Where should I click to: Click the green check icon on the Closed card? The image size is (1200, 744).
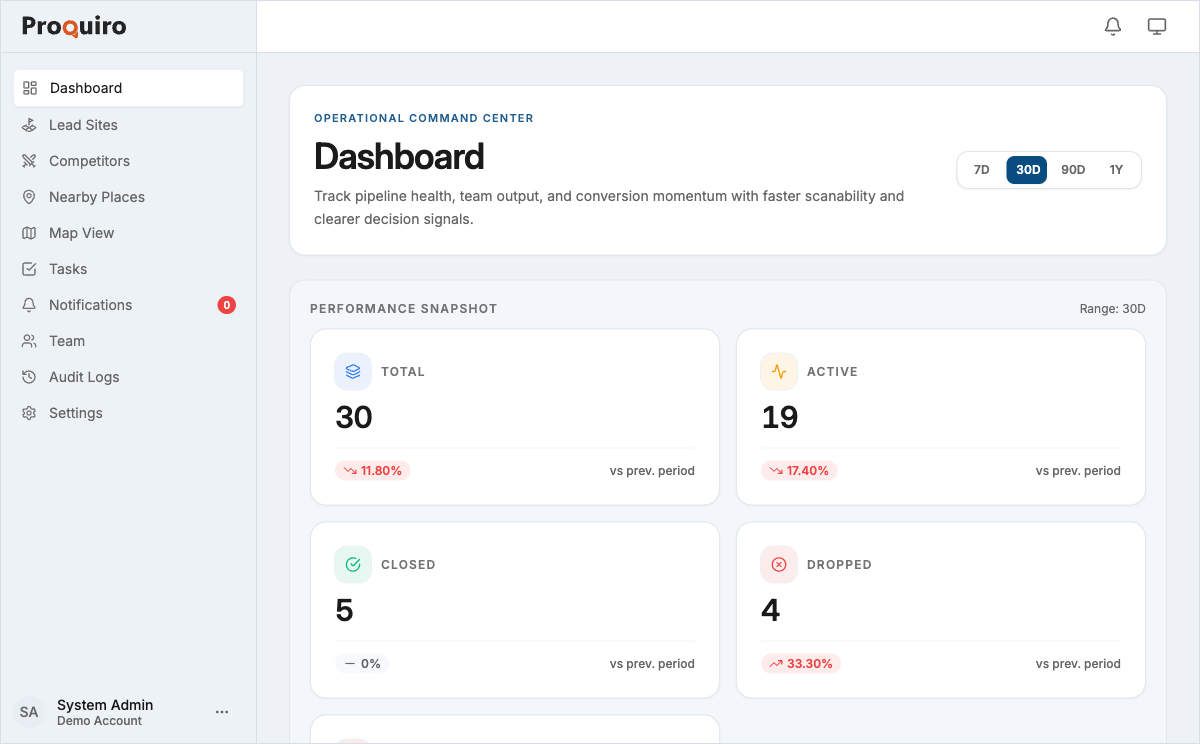click(352, 564)
